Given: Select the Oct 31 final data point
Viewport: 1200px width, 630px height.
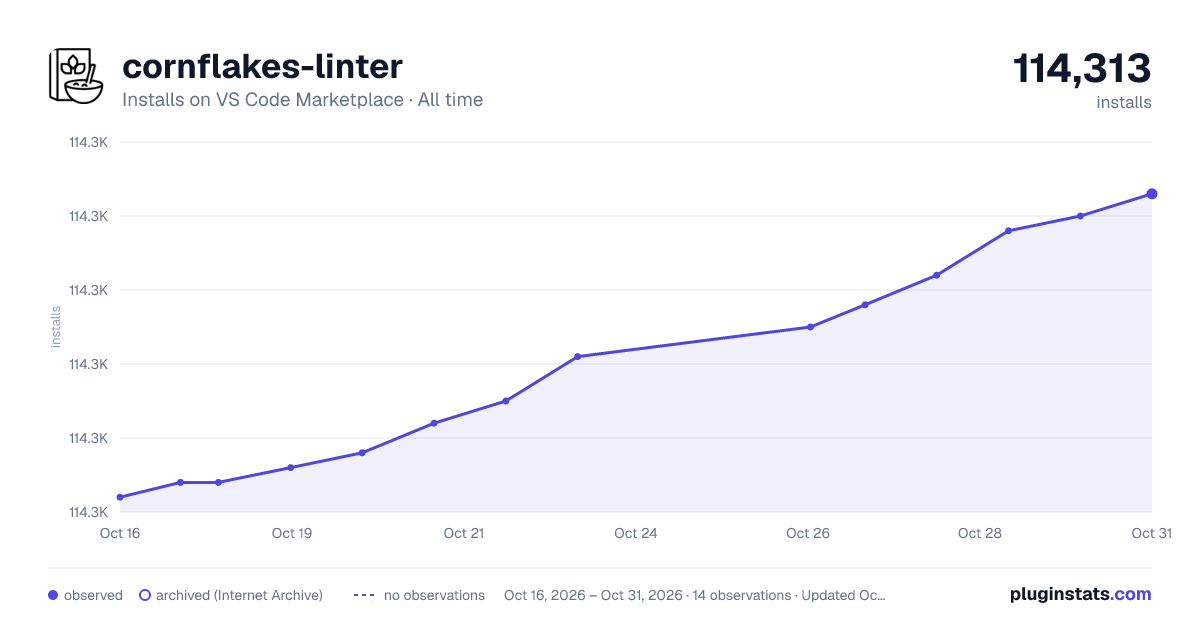Looking at the screenshot, I should click(x=1152, y=194).
